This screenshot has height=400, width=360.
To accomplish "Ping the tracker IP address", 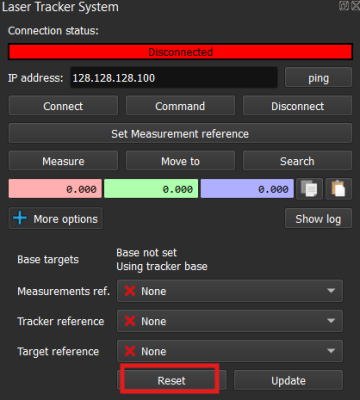I will [x=318, y=78].
